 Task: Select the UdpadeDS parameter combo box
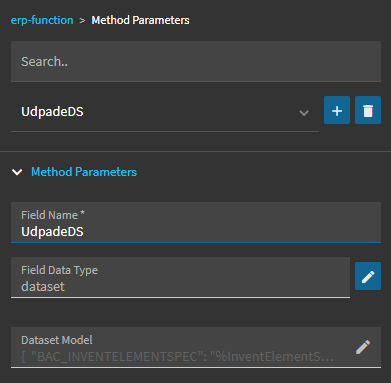165,112
